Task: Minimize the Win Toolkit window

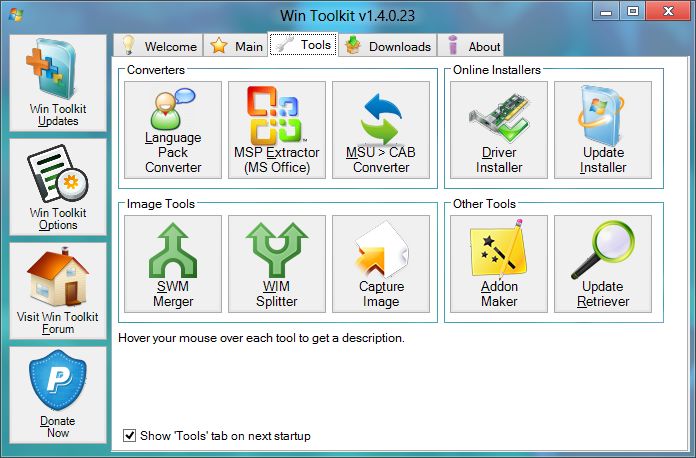Action: coord(605,12)
